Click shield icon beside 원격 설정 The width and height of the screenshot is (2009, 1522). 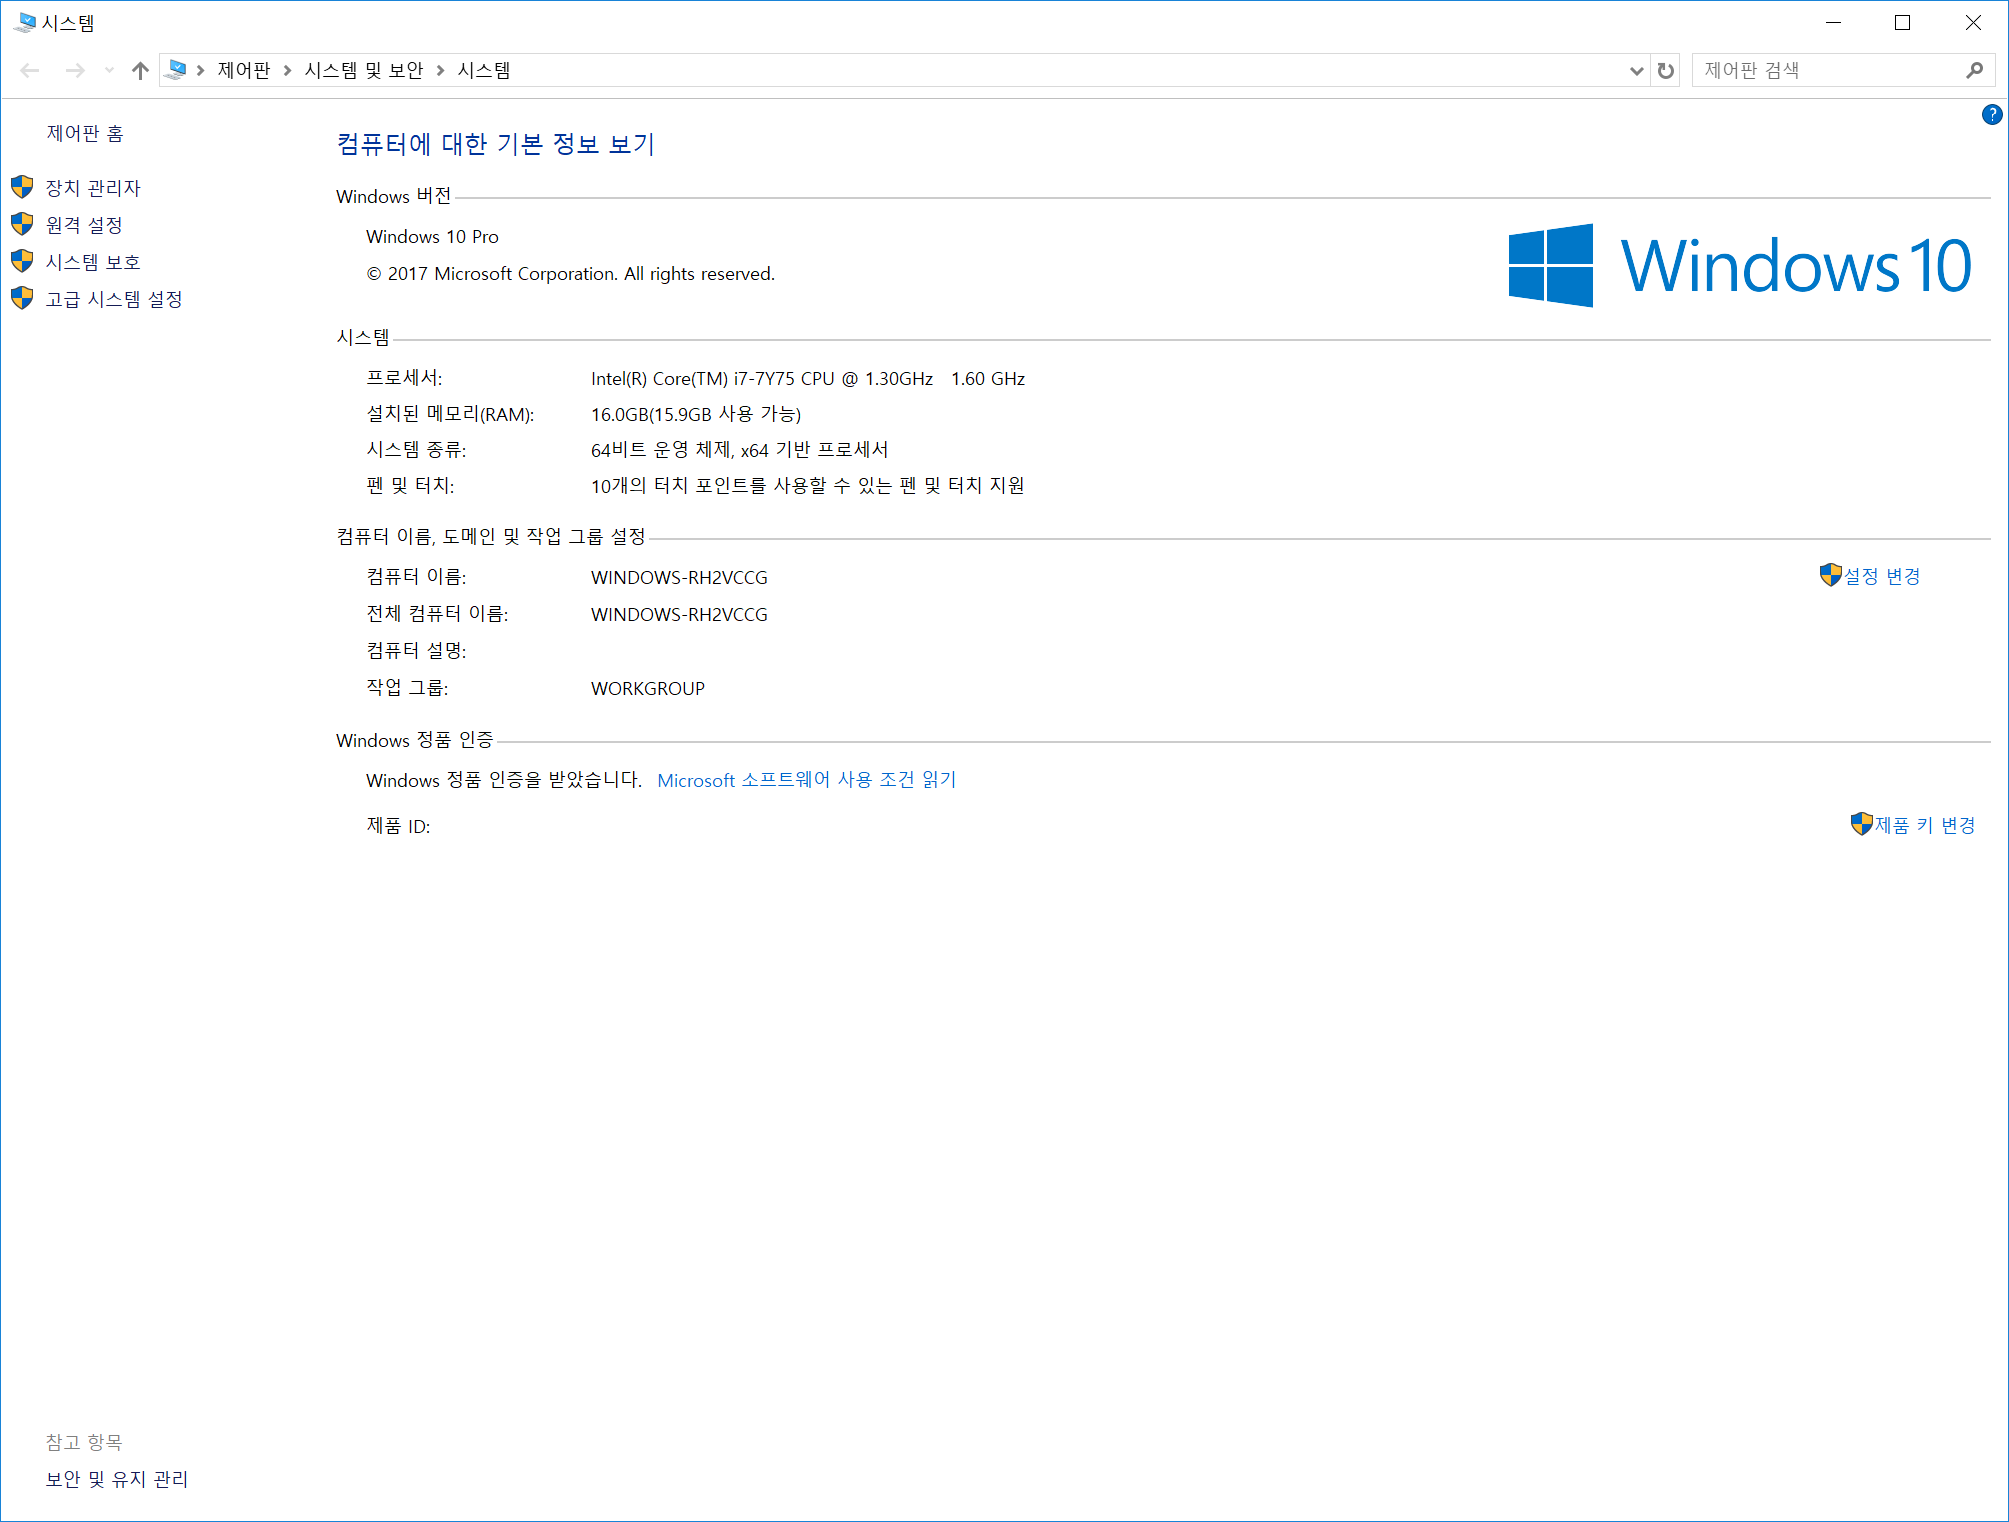point(22,224)
